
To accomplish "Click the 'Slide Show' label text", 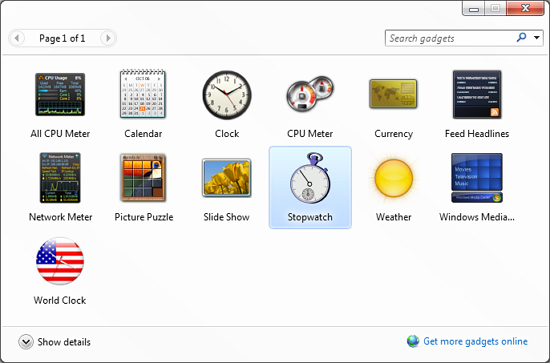I will [x=227, y=217].
